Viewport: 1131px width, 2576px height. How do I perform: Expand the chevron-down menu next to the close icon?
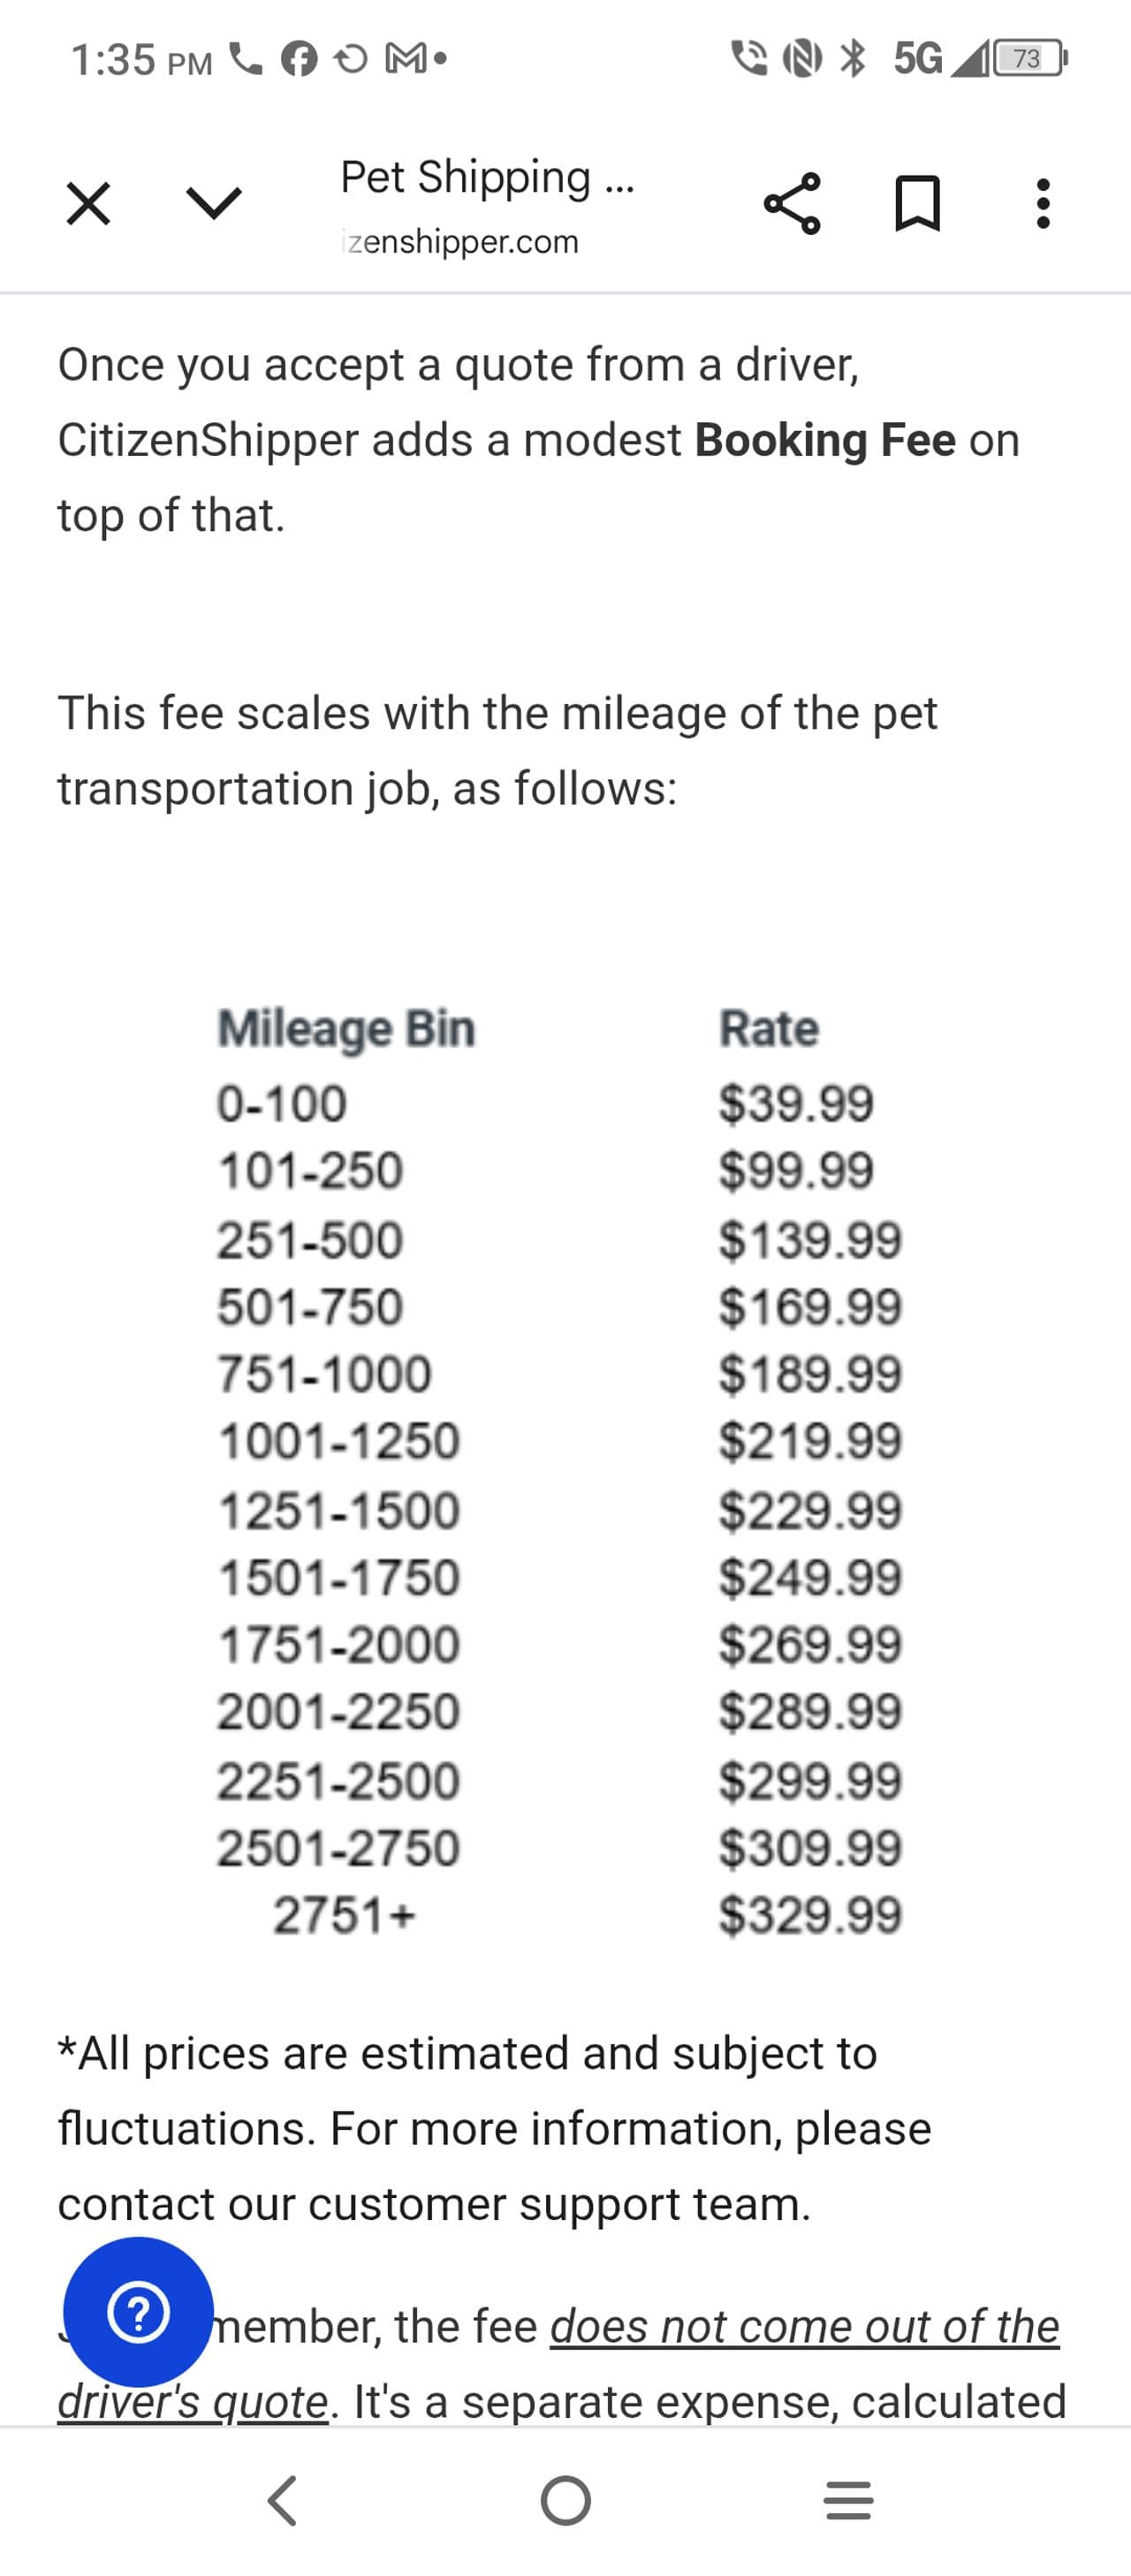coord(215,204)
